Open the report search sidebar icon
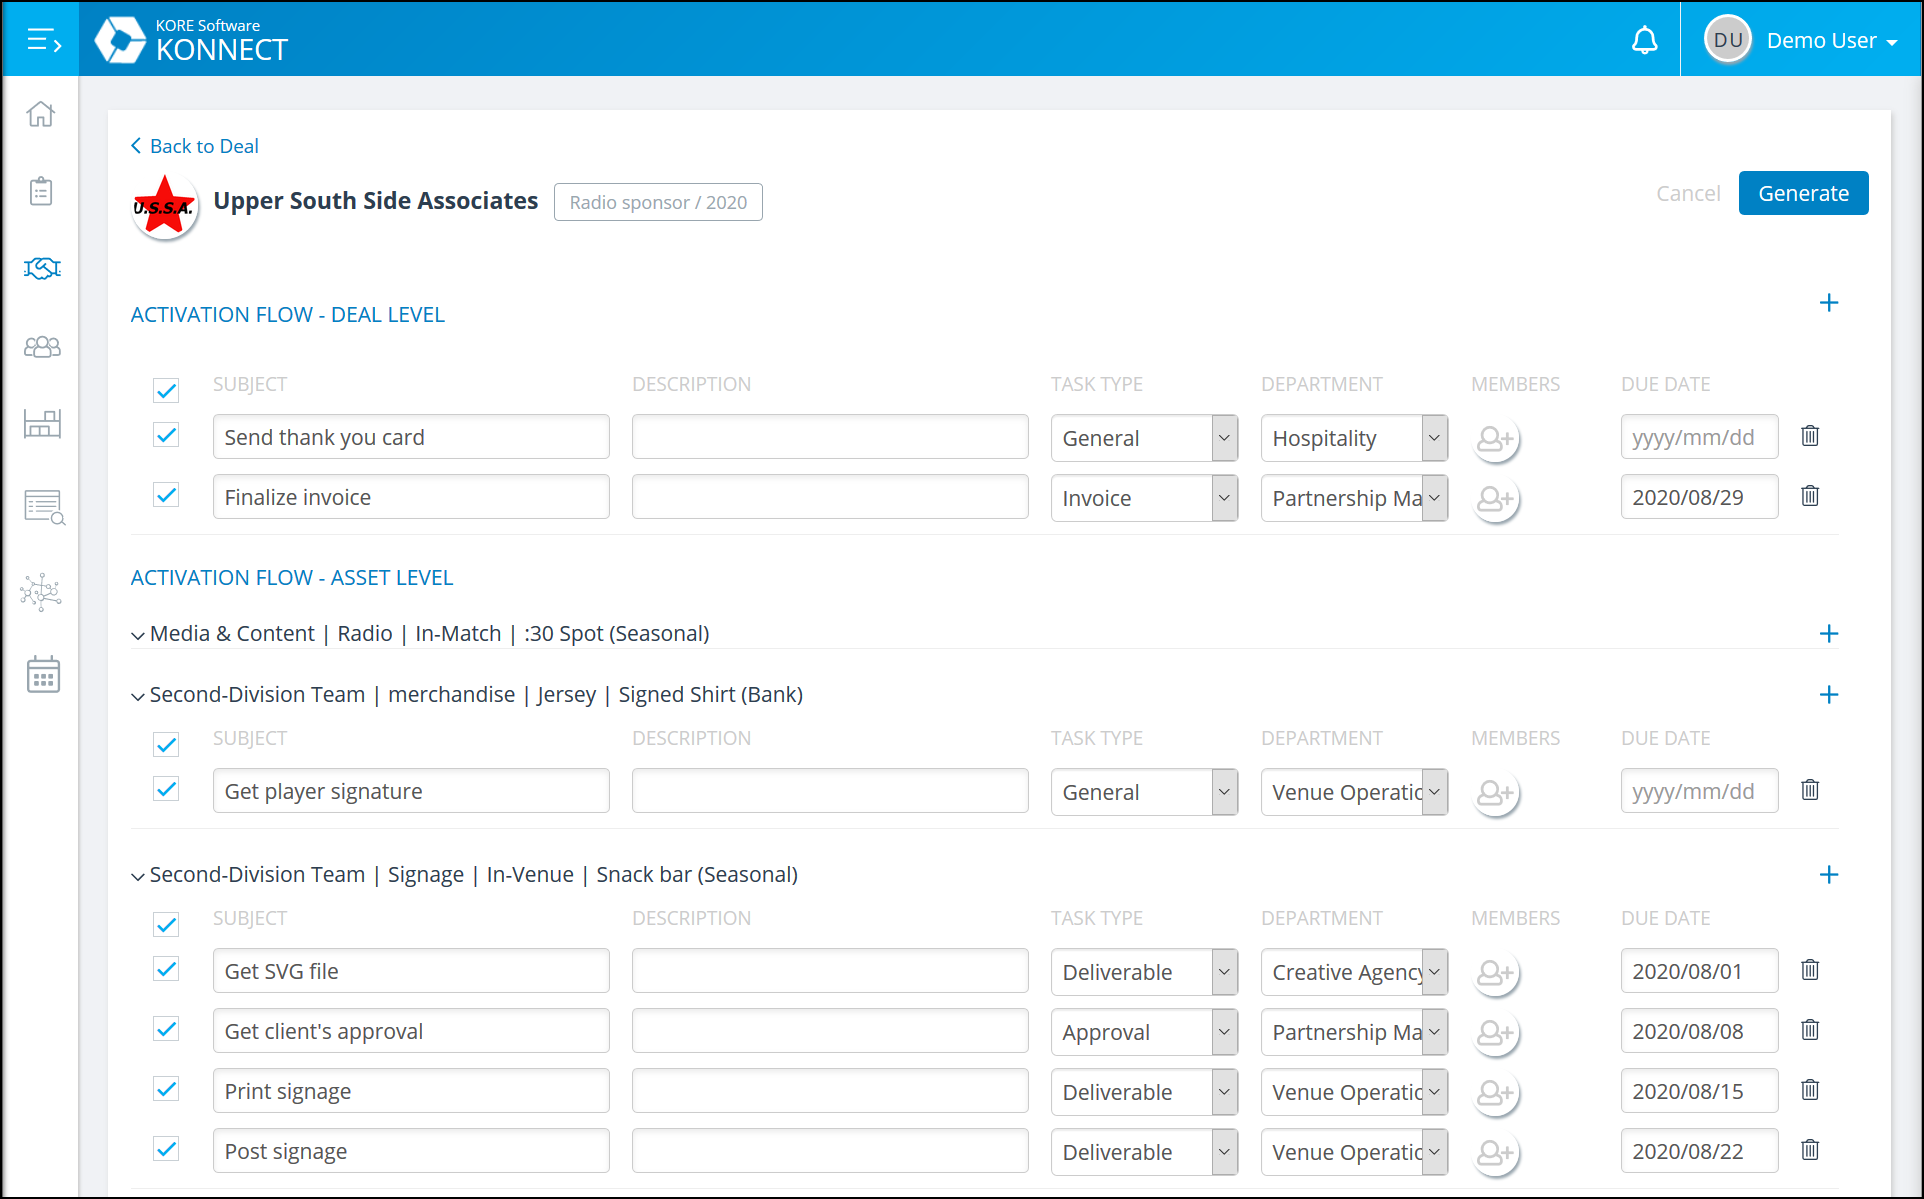 (x=44, y=508)
